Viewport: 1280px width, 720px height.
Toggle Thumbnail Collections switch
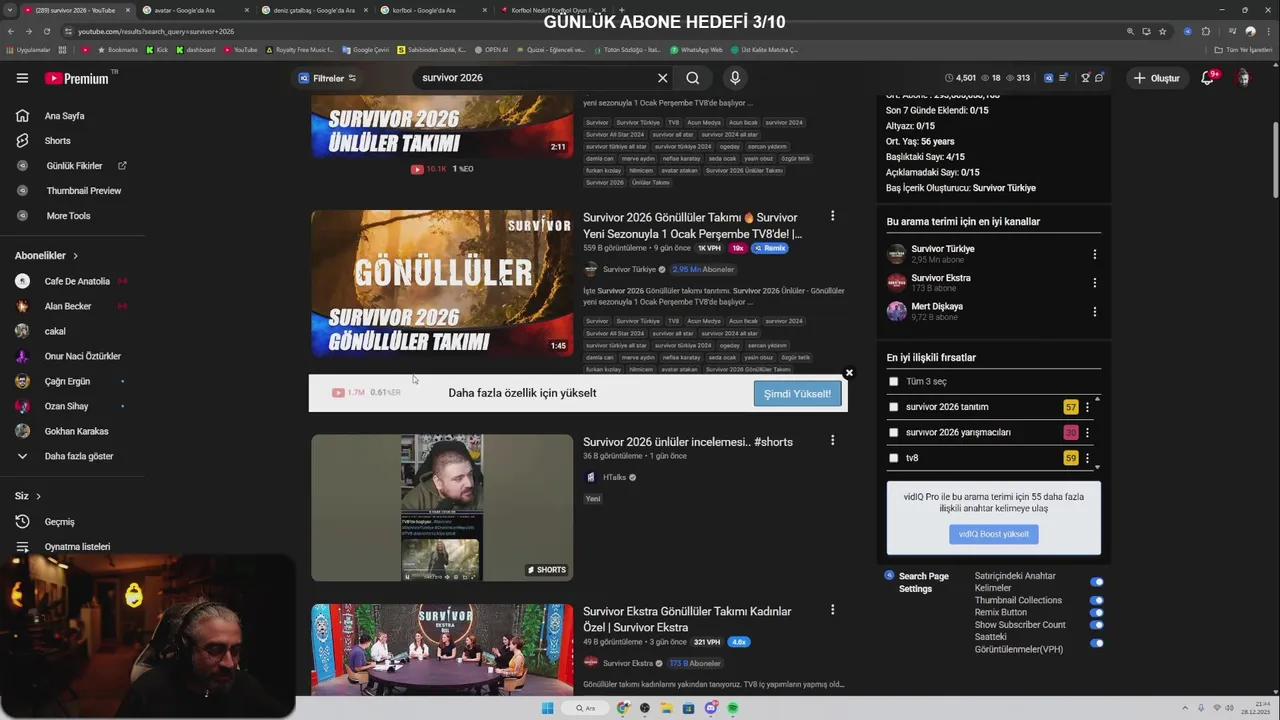point(1097,601)
